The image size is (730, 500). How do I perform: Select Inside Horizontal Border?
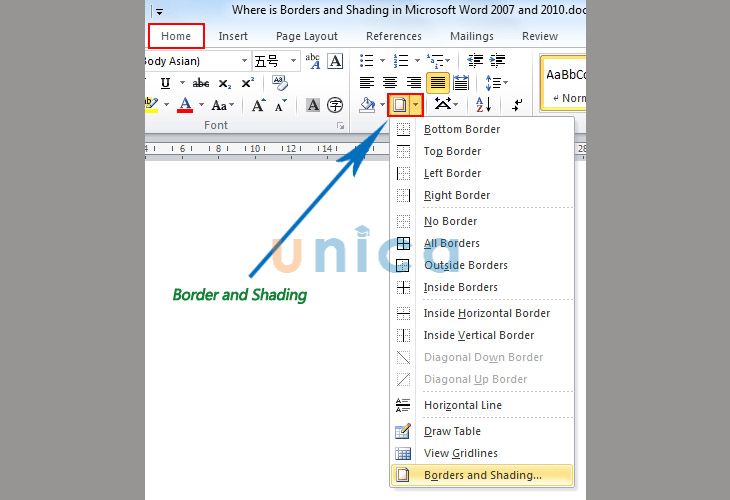[481, 313]
